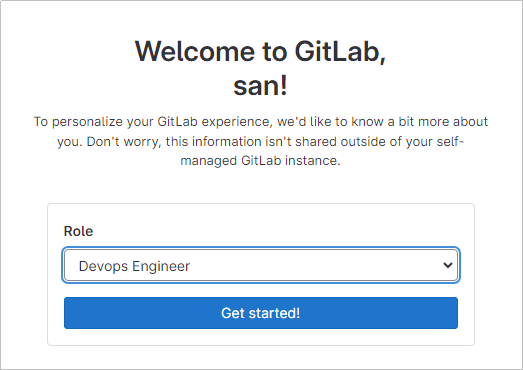Click the word Get on blue button

233,313
